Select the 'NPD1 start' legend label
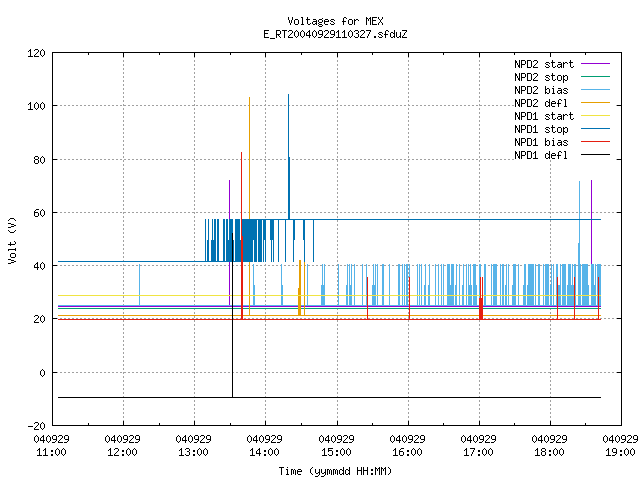The image size is (640, 480). click(x=544, y=116)
